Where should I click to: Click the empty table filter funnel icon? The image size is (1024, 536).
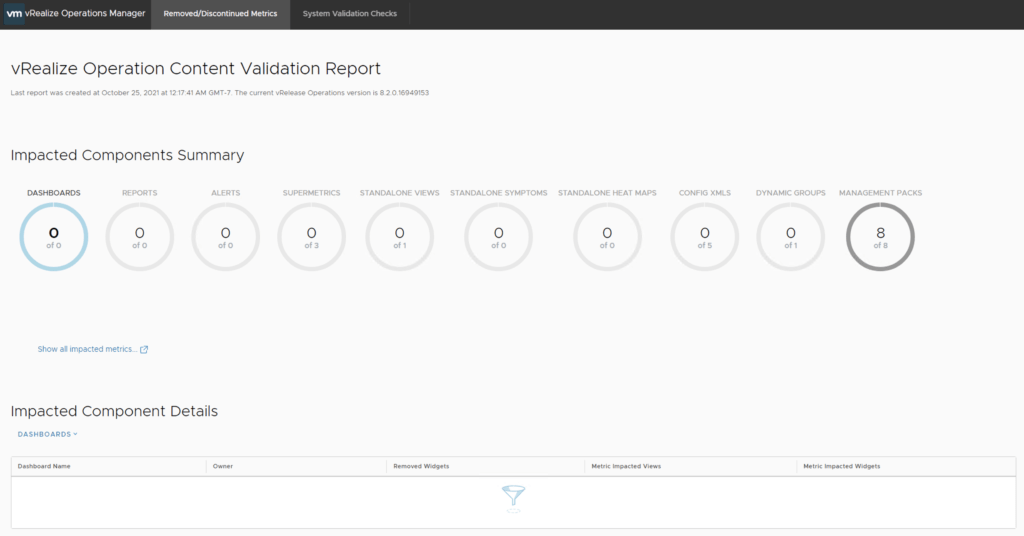[513, 497]
